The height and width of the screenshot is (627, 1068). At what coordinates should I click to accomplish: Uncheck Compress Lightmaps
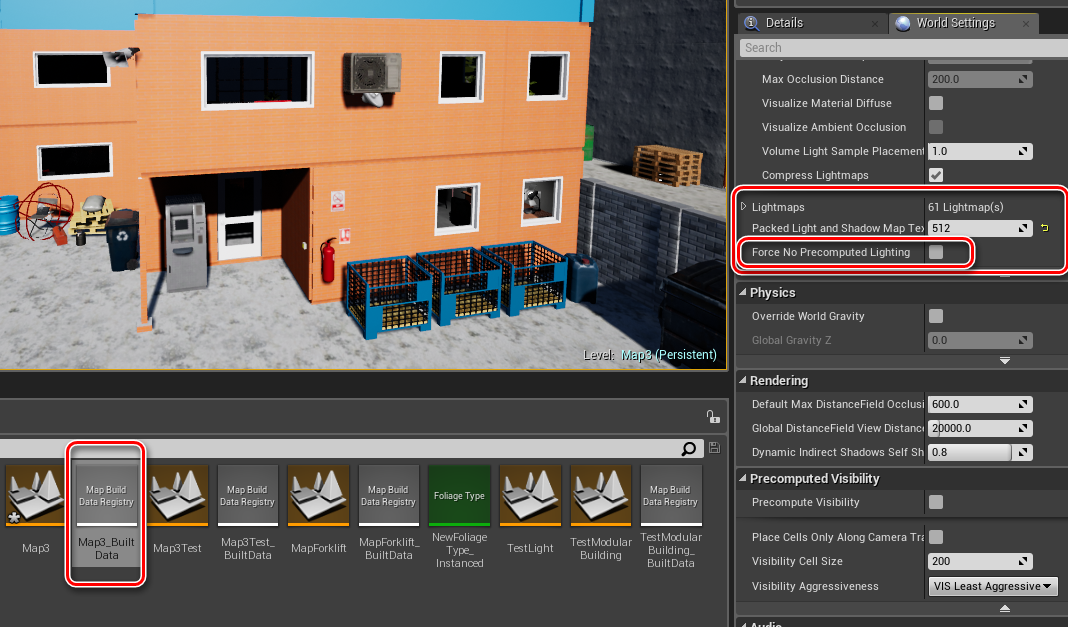(936, 175)
